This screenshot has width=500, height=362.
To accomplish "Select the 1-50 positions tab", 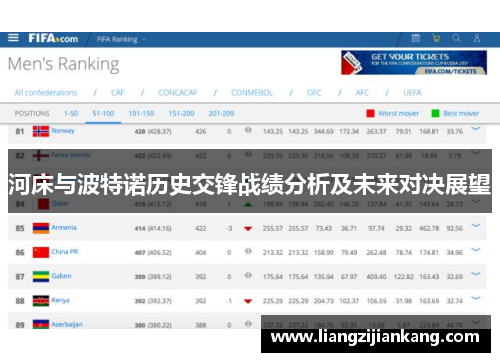I will coord(71,113).
